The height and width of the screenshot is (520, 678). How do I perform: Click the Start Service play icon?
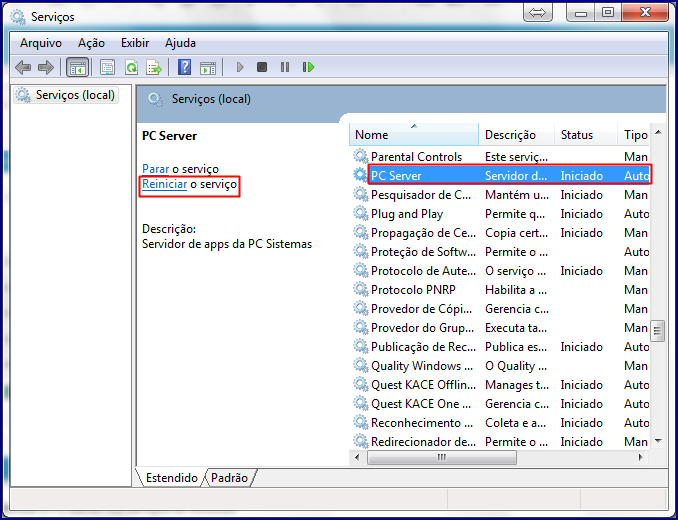pos(240,67)
